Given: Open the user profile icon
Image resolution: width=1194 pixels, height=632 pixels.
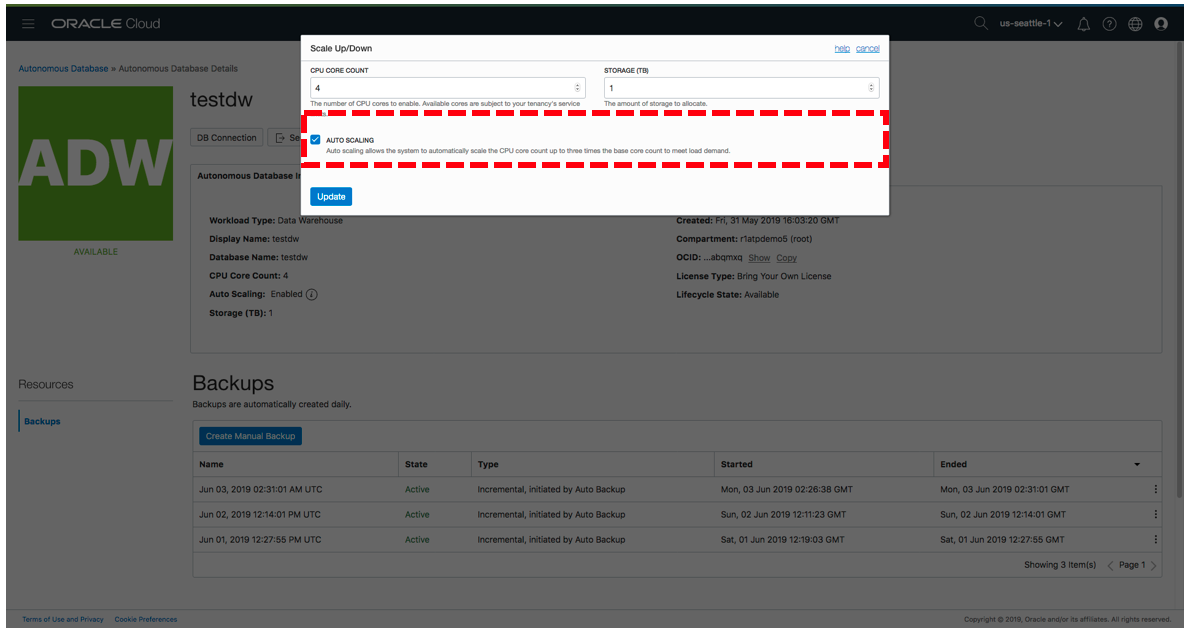Looking at the screenshot, I should point(1161,24).
